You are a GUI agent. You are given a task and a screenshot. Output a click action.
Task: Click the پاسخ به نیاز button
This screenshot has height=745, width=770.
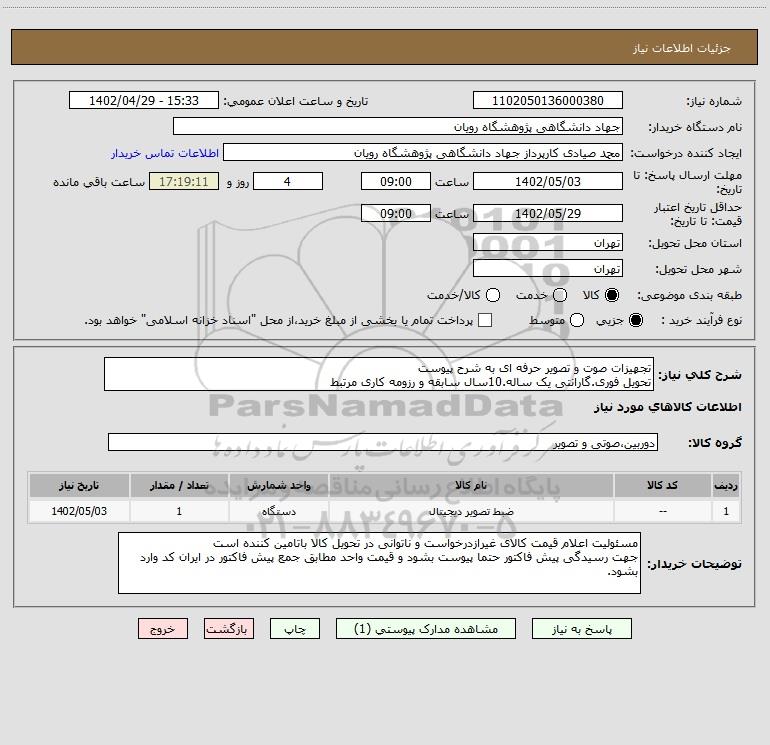click(581, 629)
